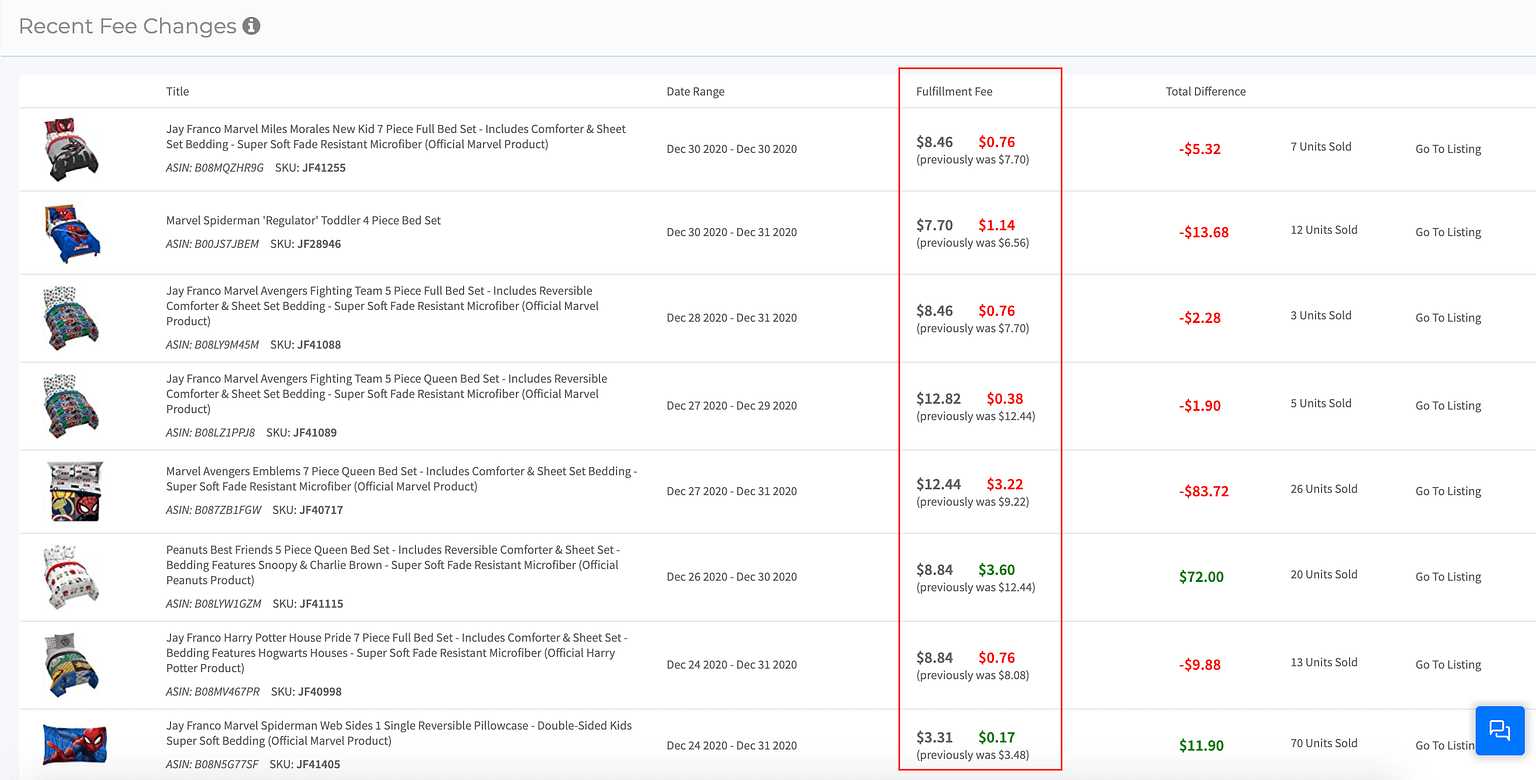Open Avengers Fighting Team Full set thumbnail
Screen dimensions: 1536x780
72,318
